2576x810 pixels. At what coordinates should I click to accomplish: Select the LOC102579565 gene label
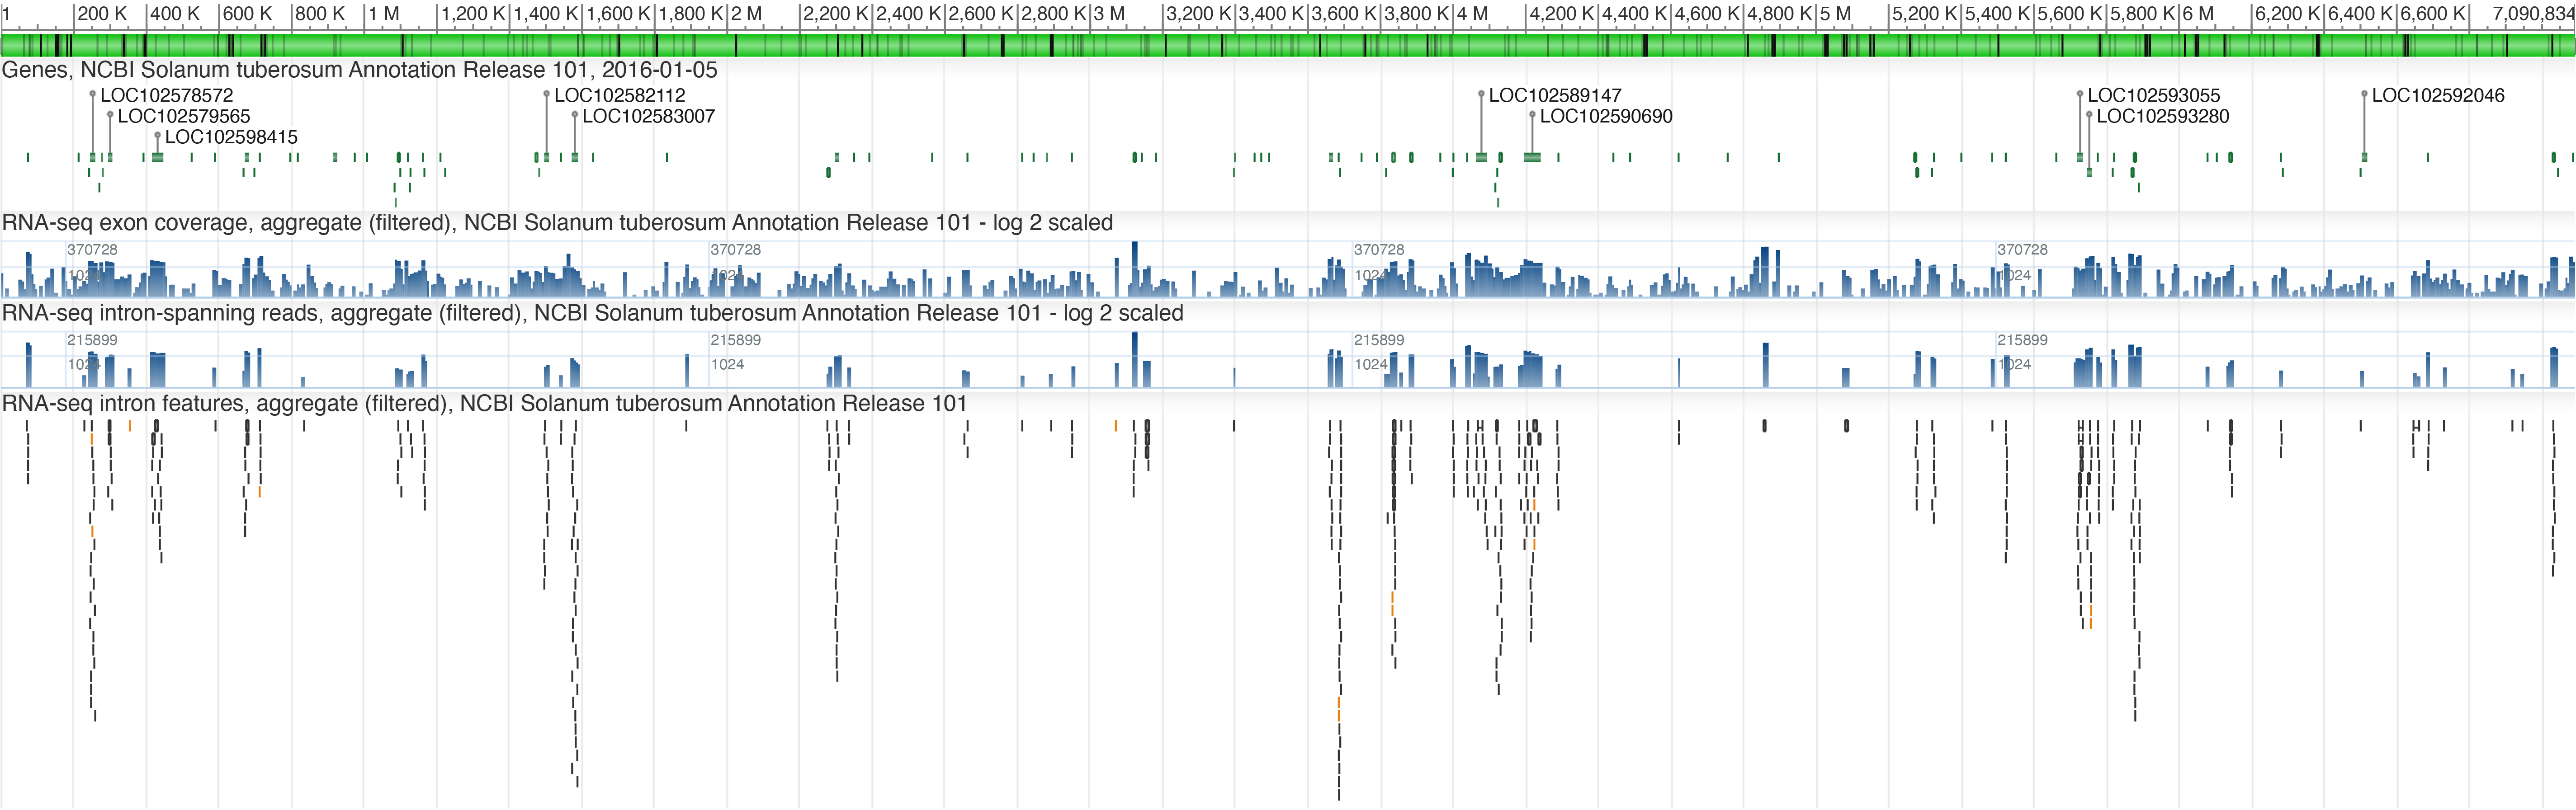pos(184,116)
